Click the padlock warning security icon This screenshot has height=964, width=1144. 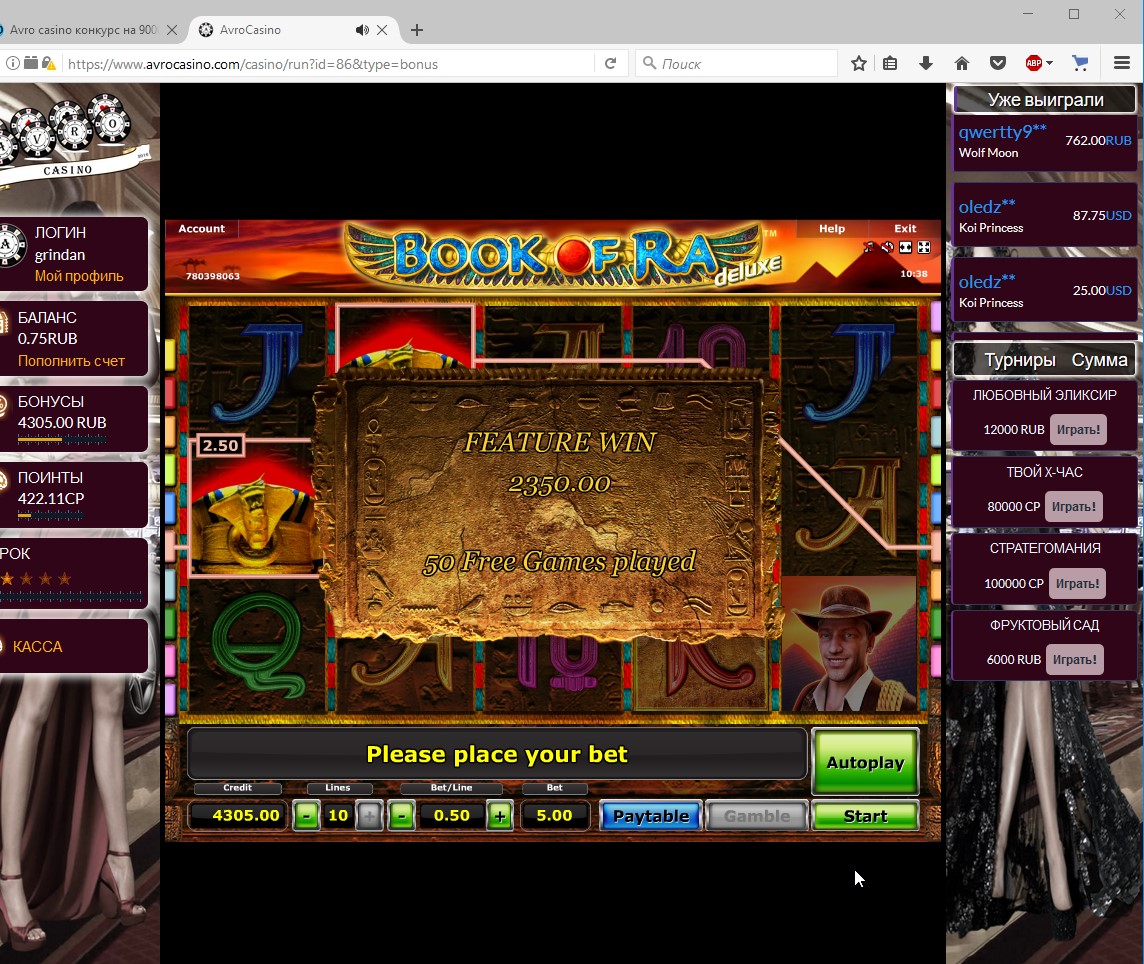tap(49, 63)
